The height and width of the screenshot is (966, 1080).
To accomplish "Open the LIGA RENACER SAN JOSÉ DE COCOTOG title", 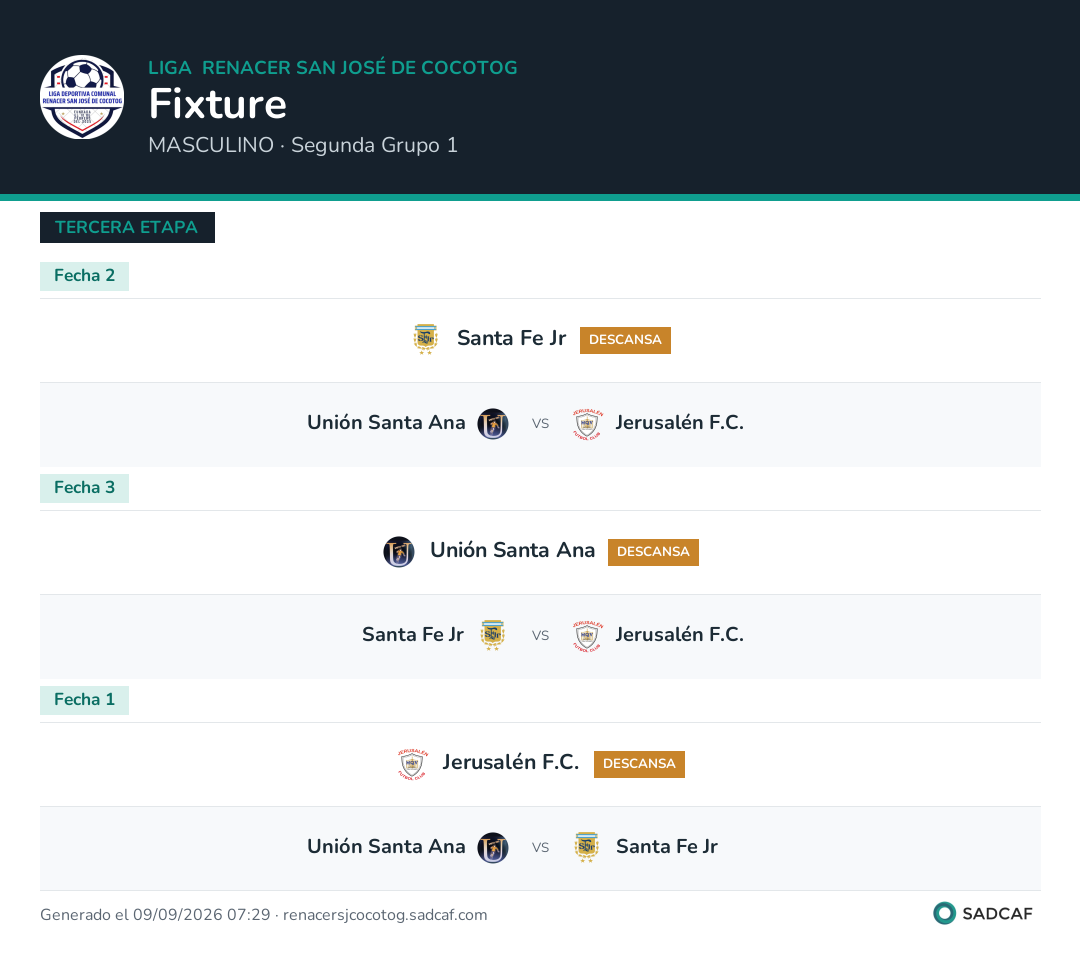I will 333,68.
